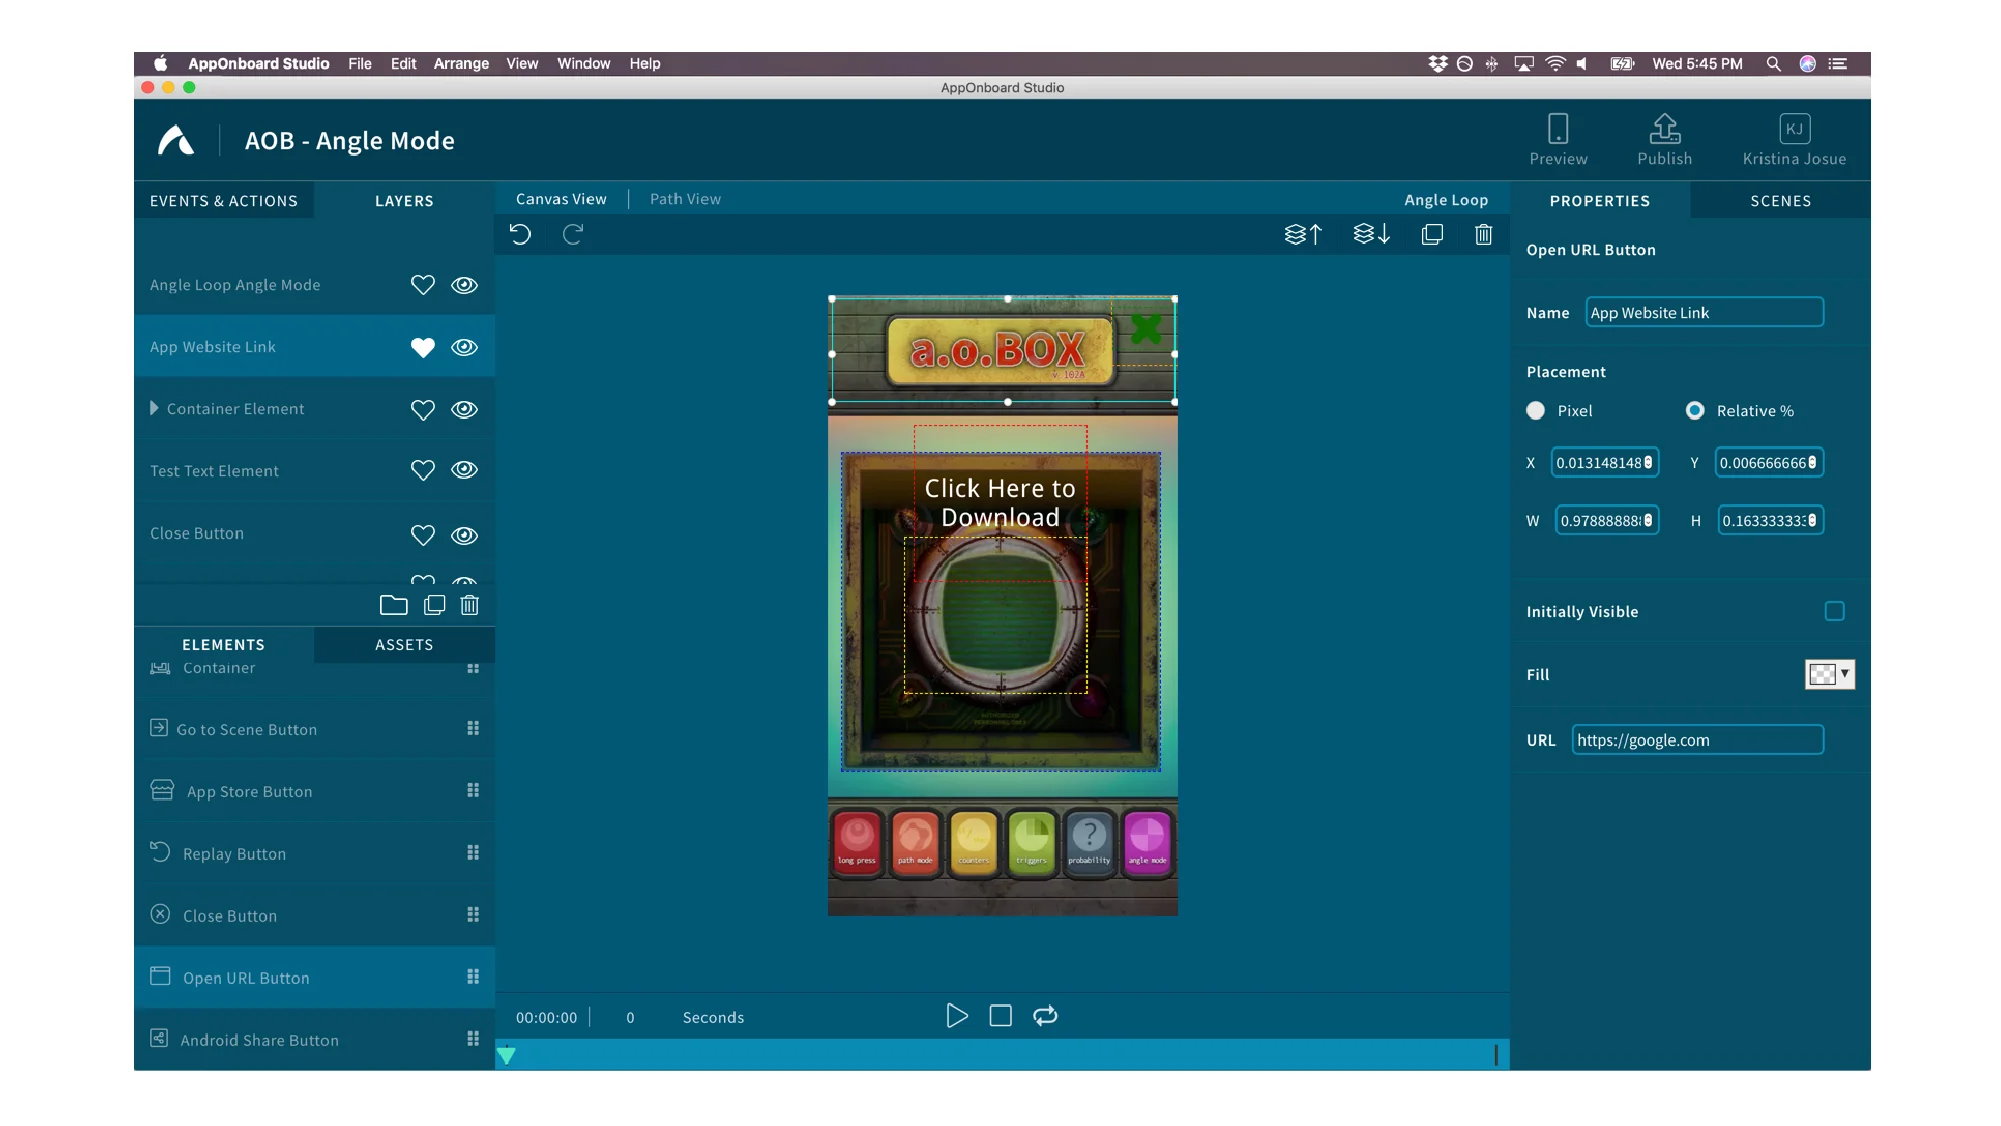2001x1126 pixels.
Task: Switch to Path View
Action: [685, 199]
